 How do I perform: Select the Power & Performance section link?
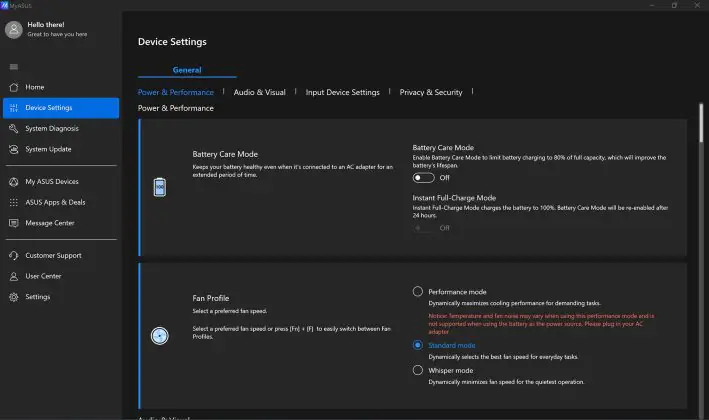click(175, 92)
